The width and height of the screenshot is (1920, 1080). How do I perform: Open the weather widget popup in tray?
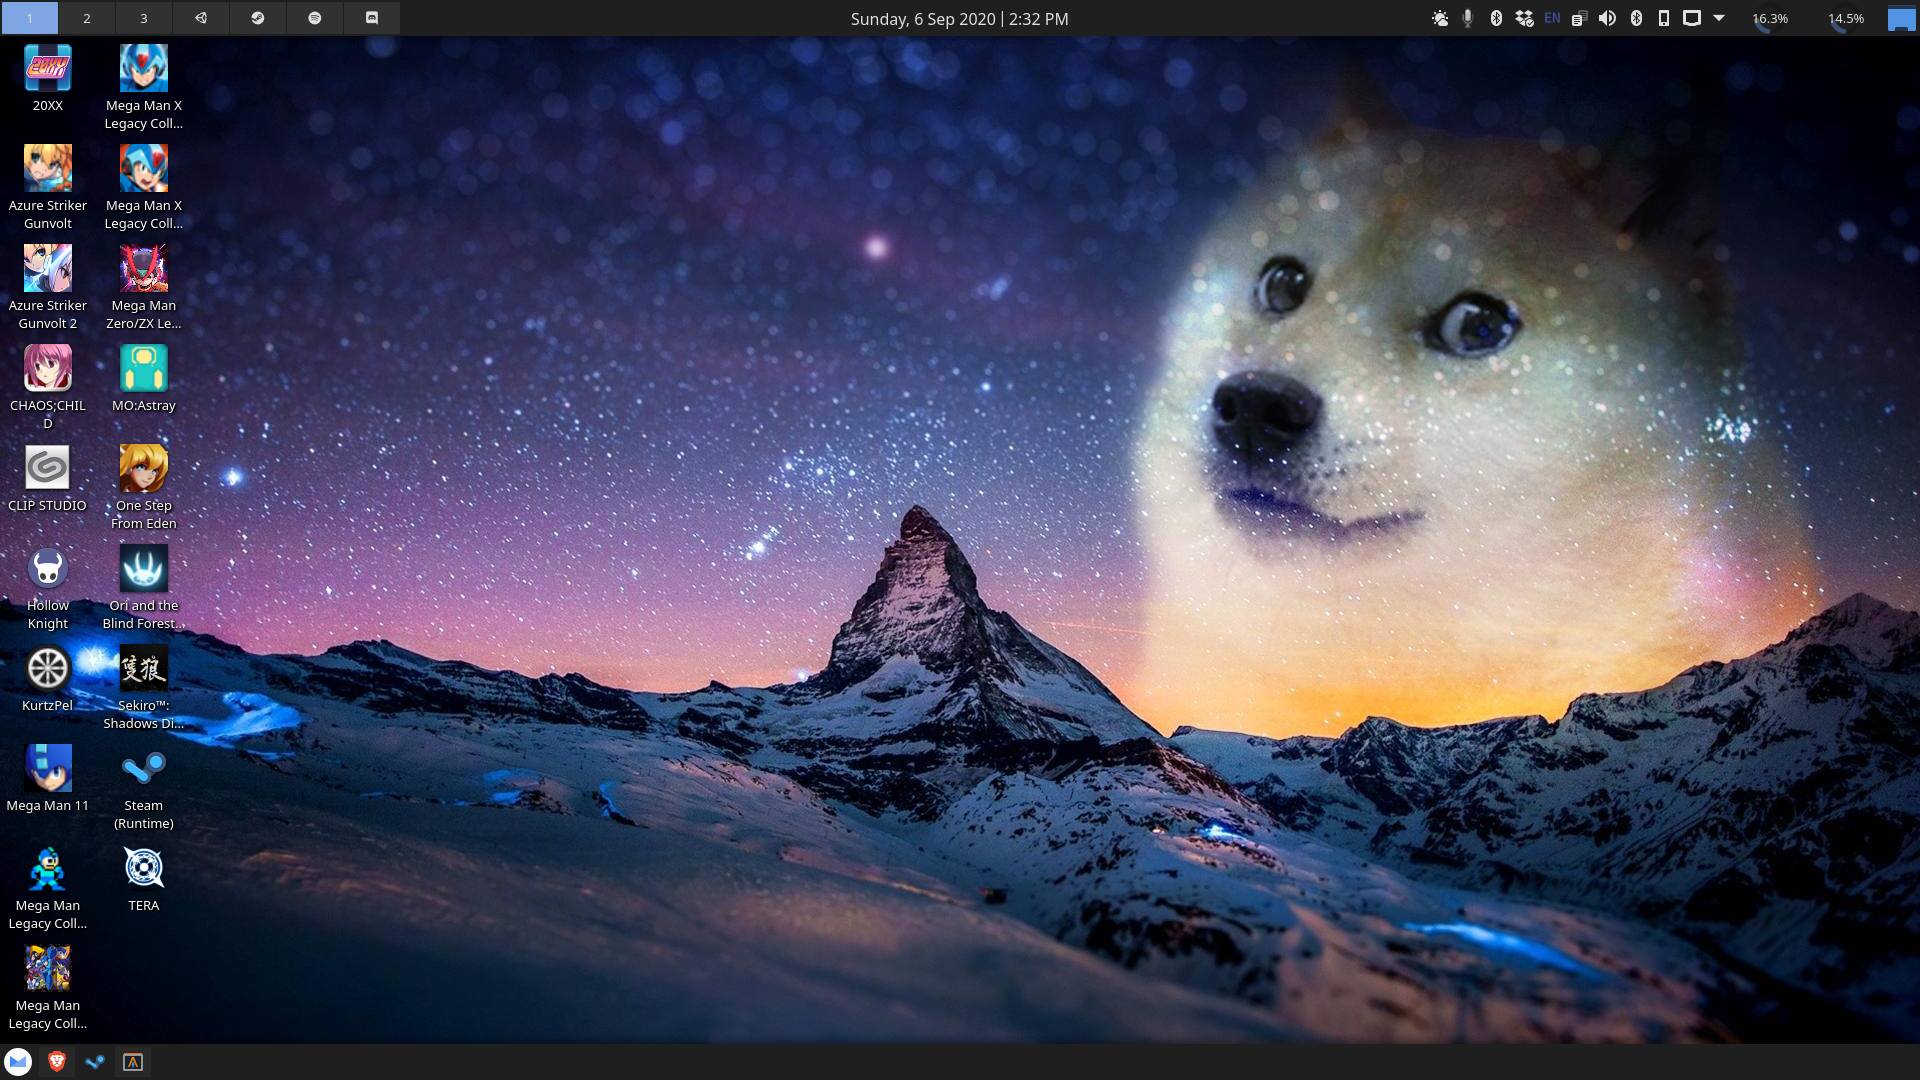[x=1440, y=18]
